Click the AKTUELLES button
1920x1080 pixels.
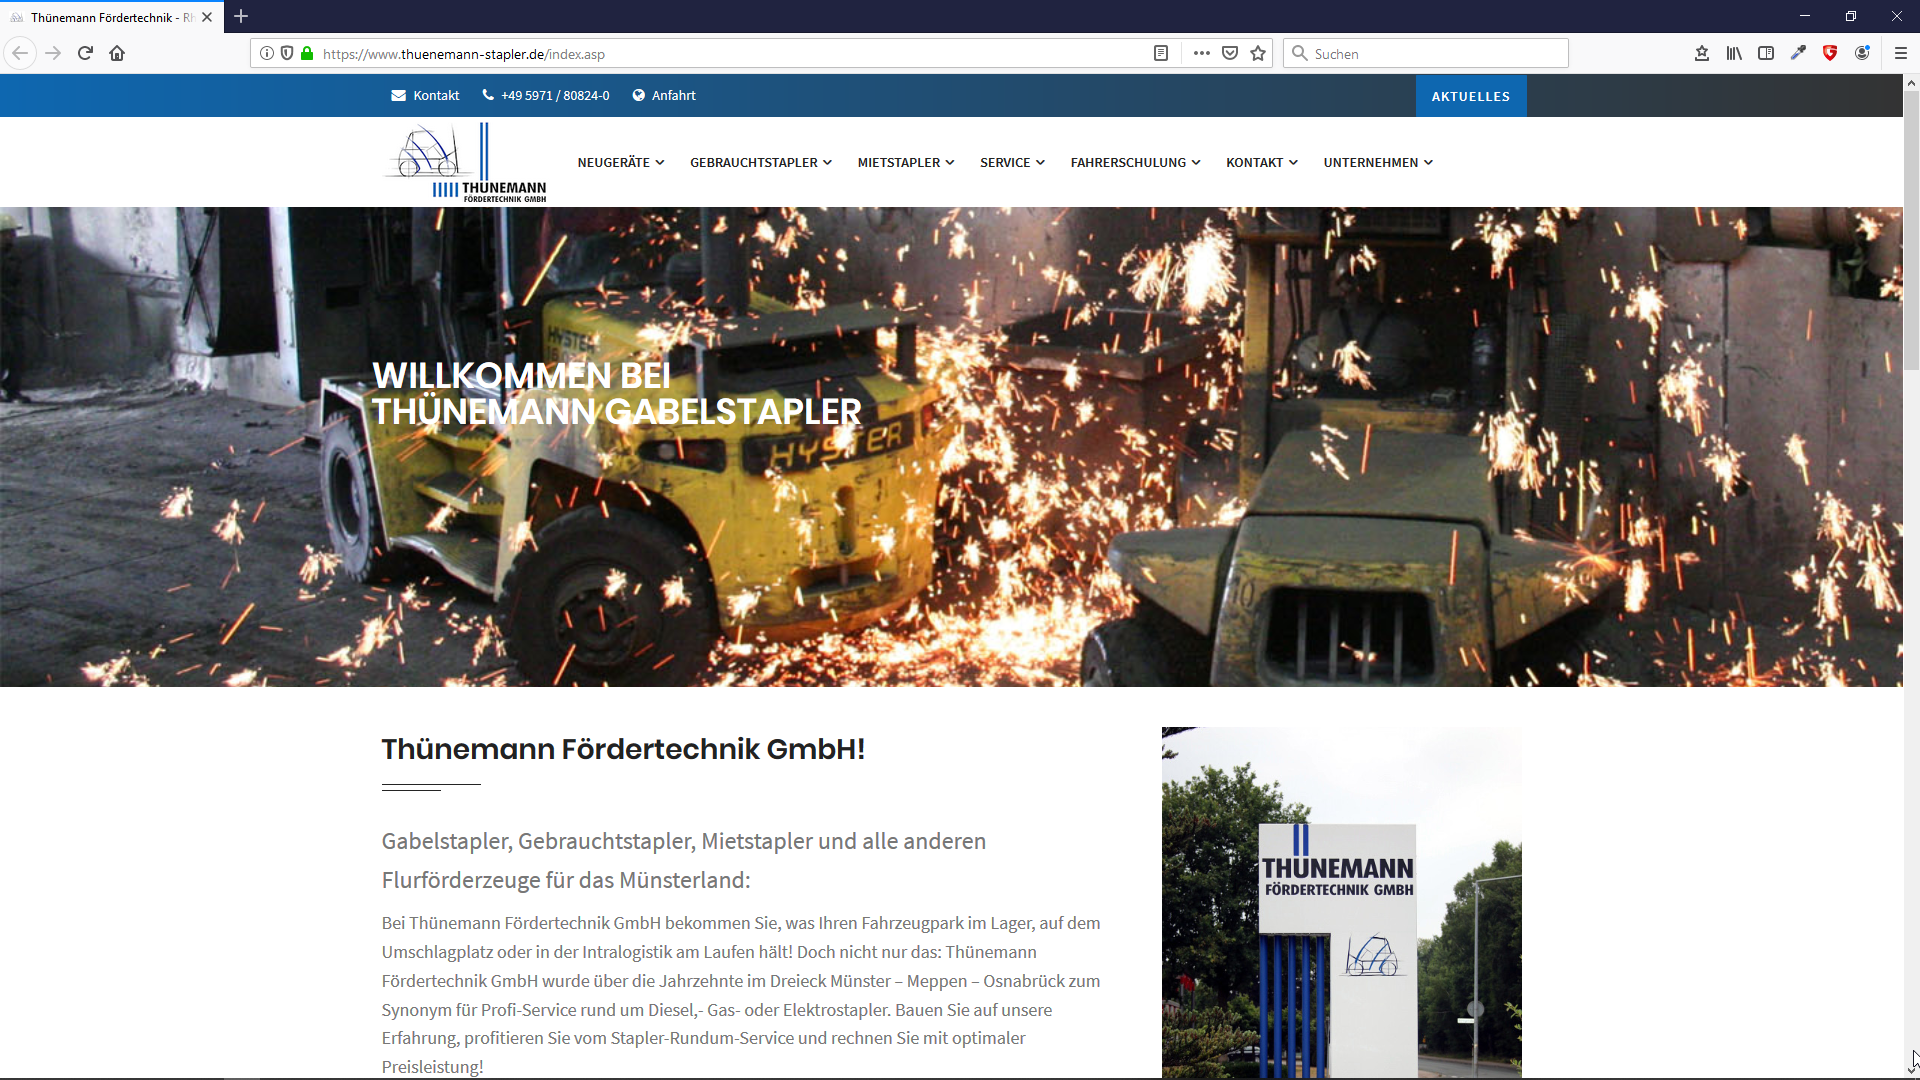tap(1471, 96)
